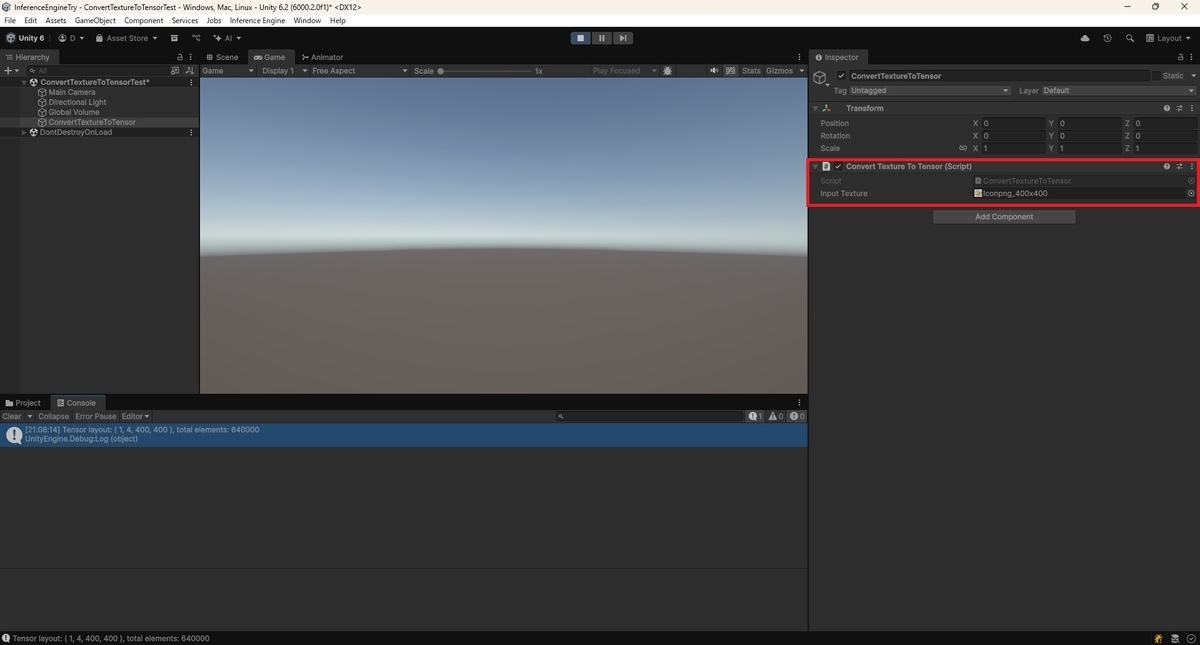Viewport: 1200px width, 645px height.
Task: Open ConvertTextureToTensorTest scene options menu
Action: (191, 82)
